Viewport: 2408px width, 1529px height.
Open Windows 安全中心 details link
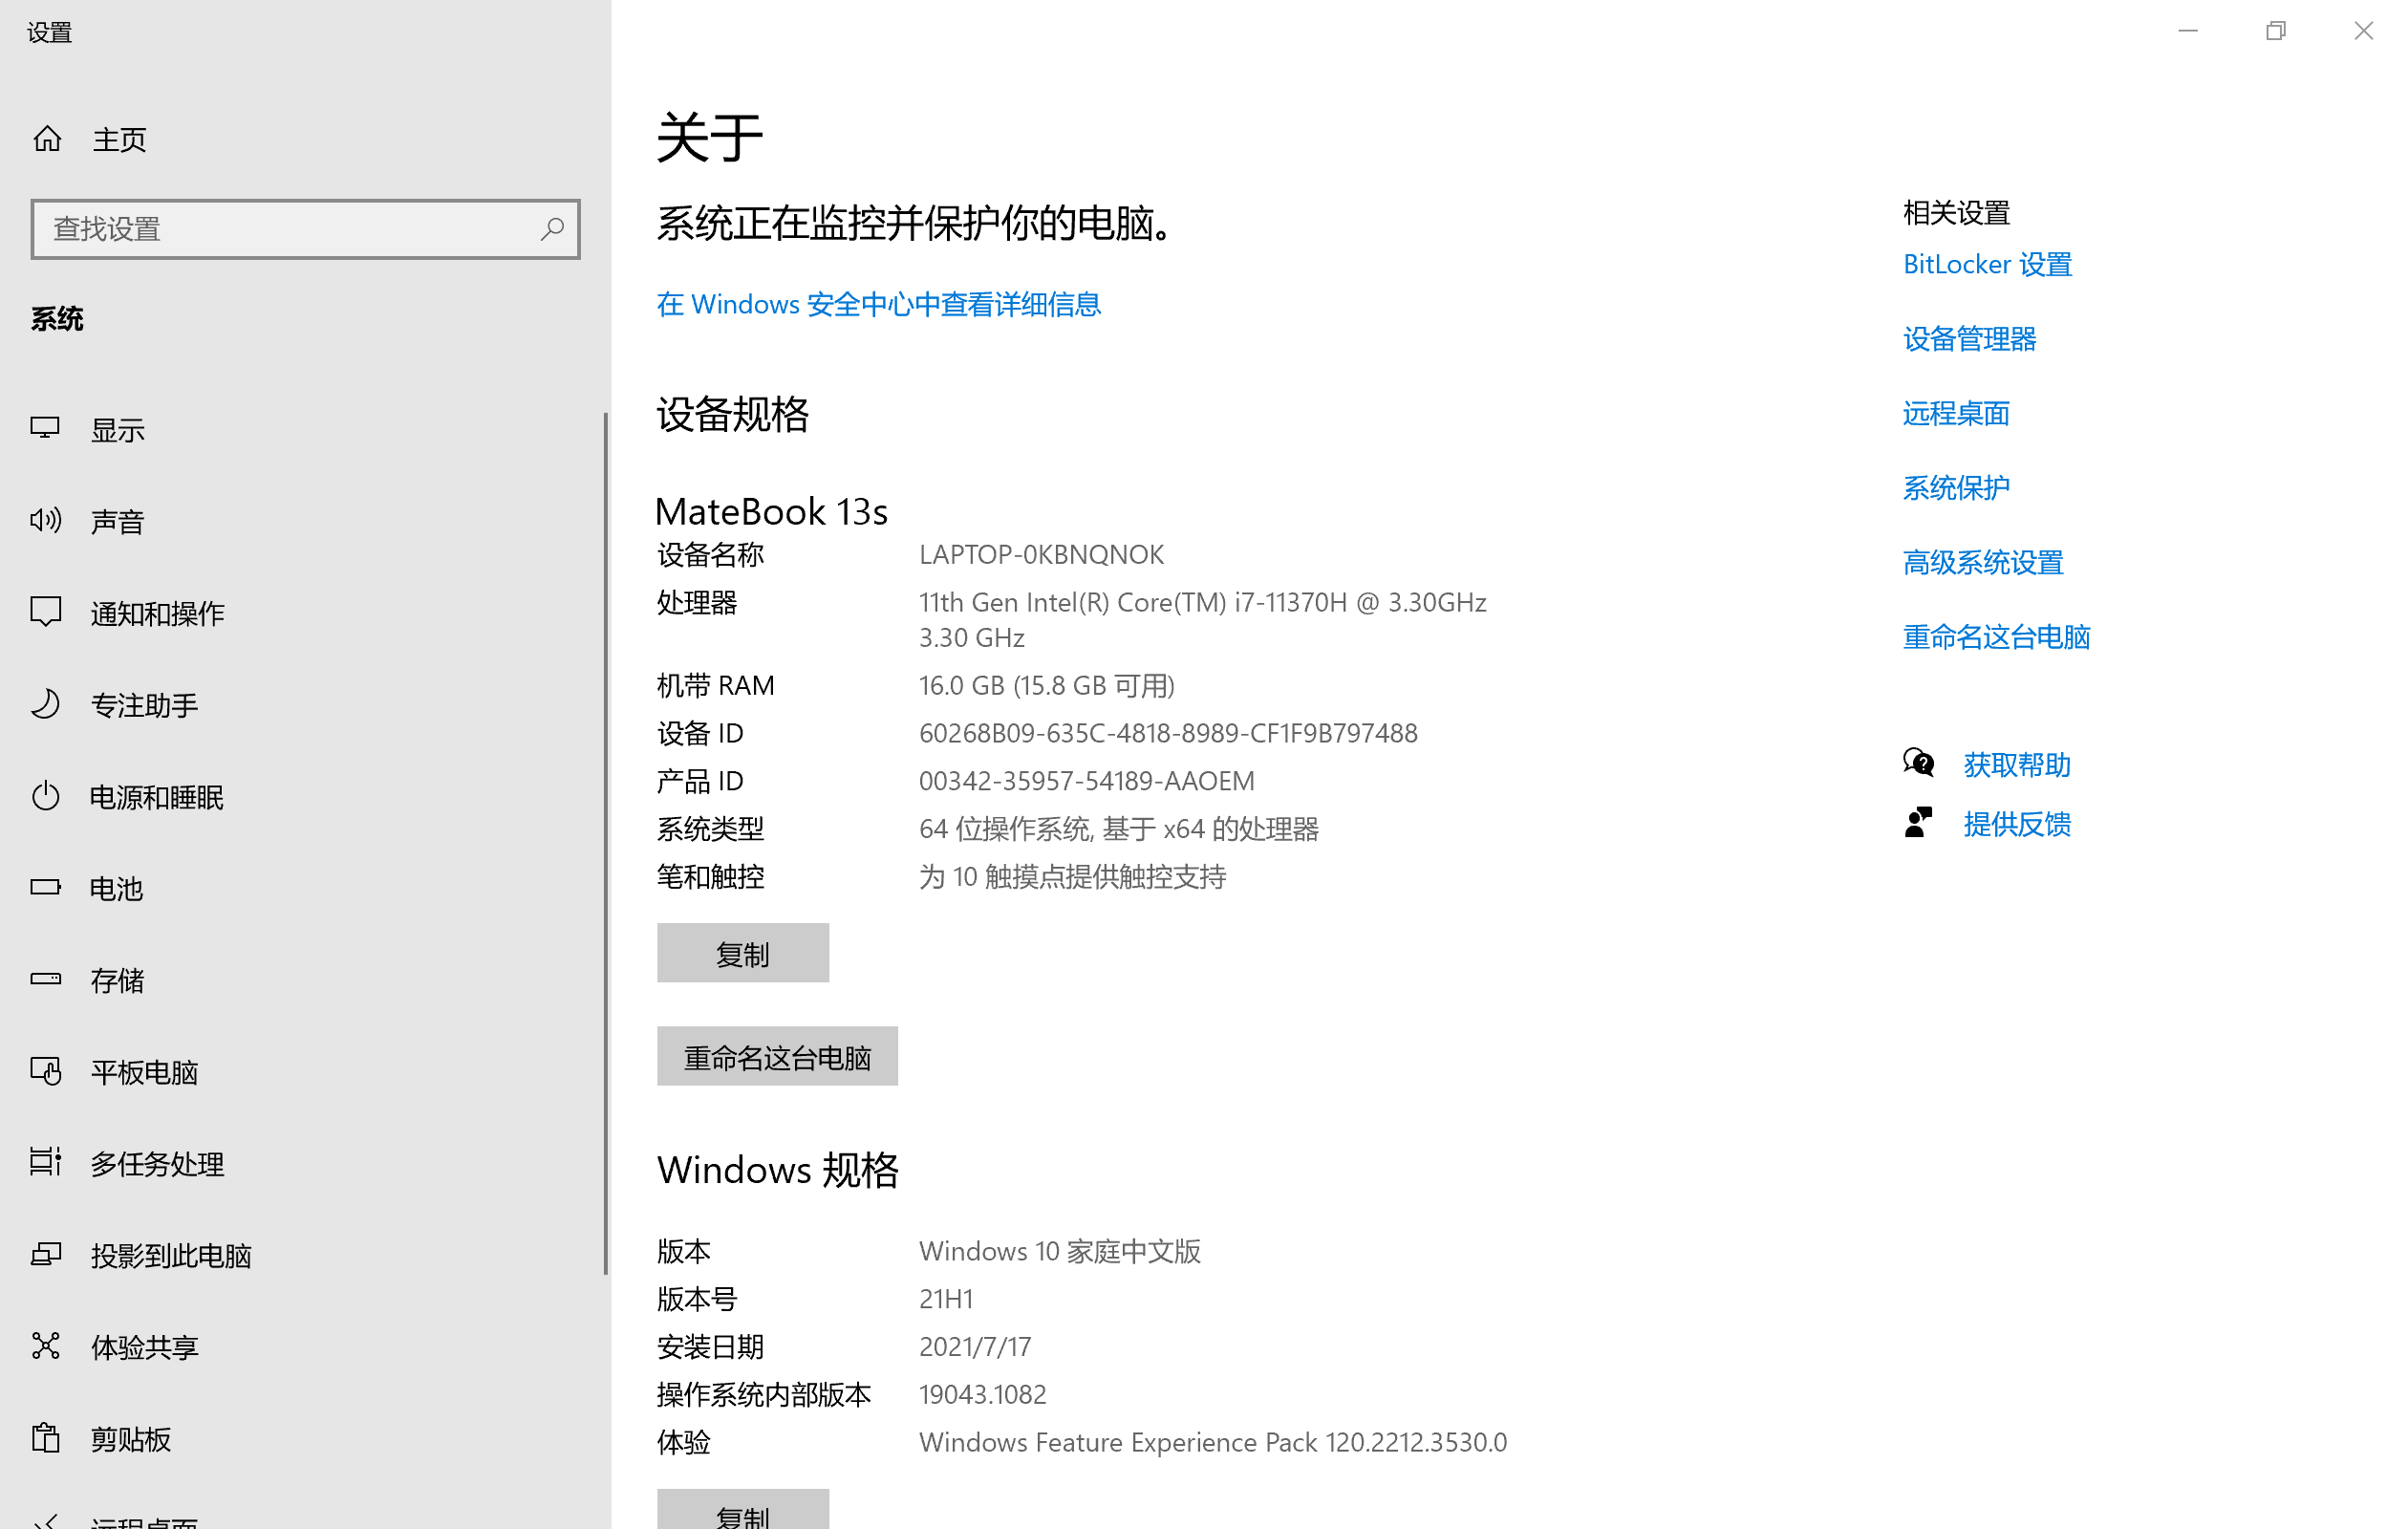878,304
